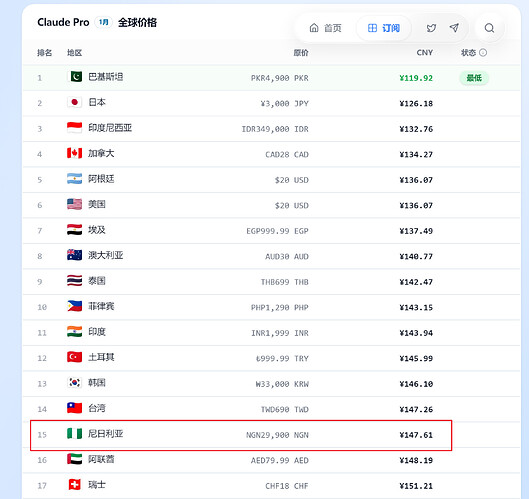Click the Telegram paper plane icon
Image resolution: width=529 pixels, height=499 pixels.
(x=454, y=28)
